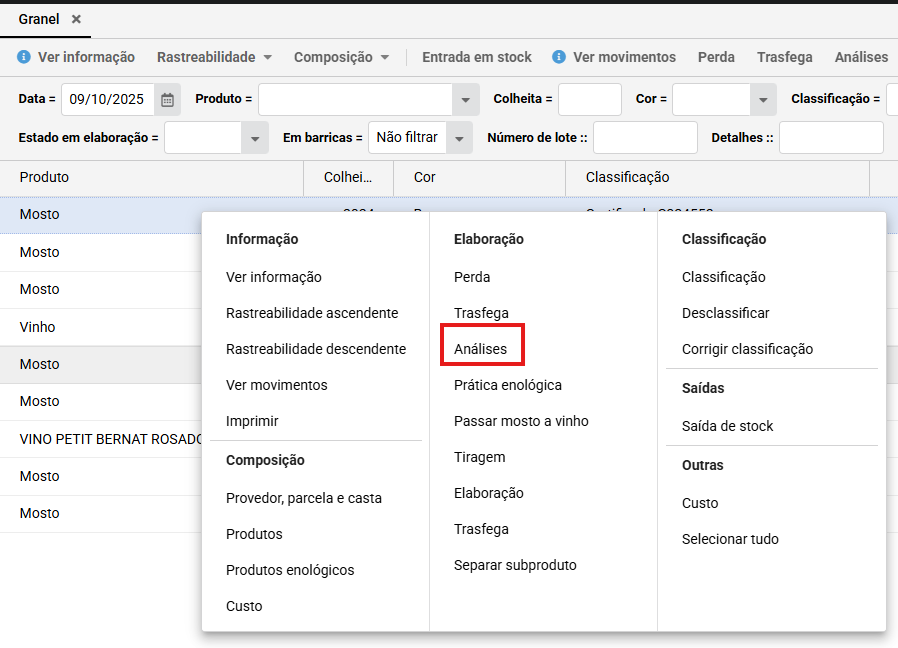This screenshot has width=898, height=648.
Task: Choose Desclassificar in context menu
Action: (x=726, y=313)
